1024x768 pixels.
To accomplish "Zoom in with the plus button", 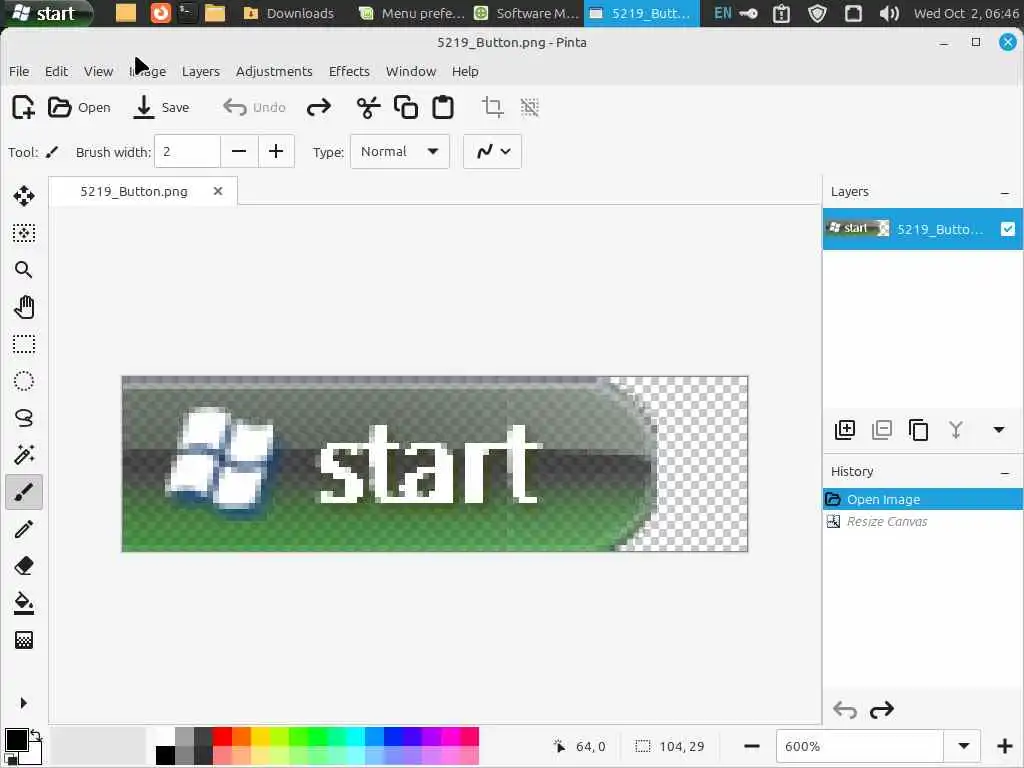I will [x=1004, y=746].
